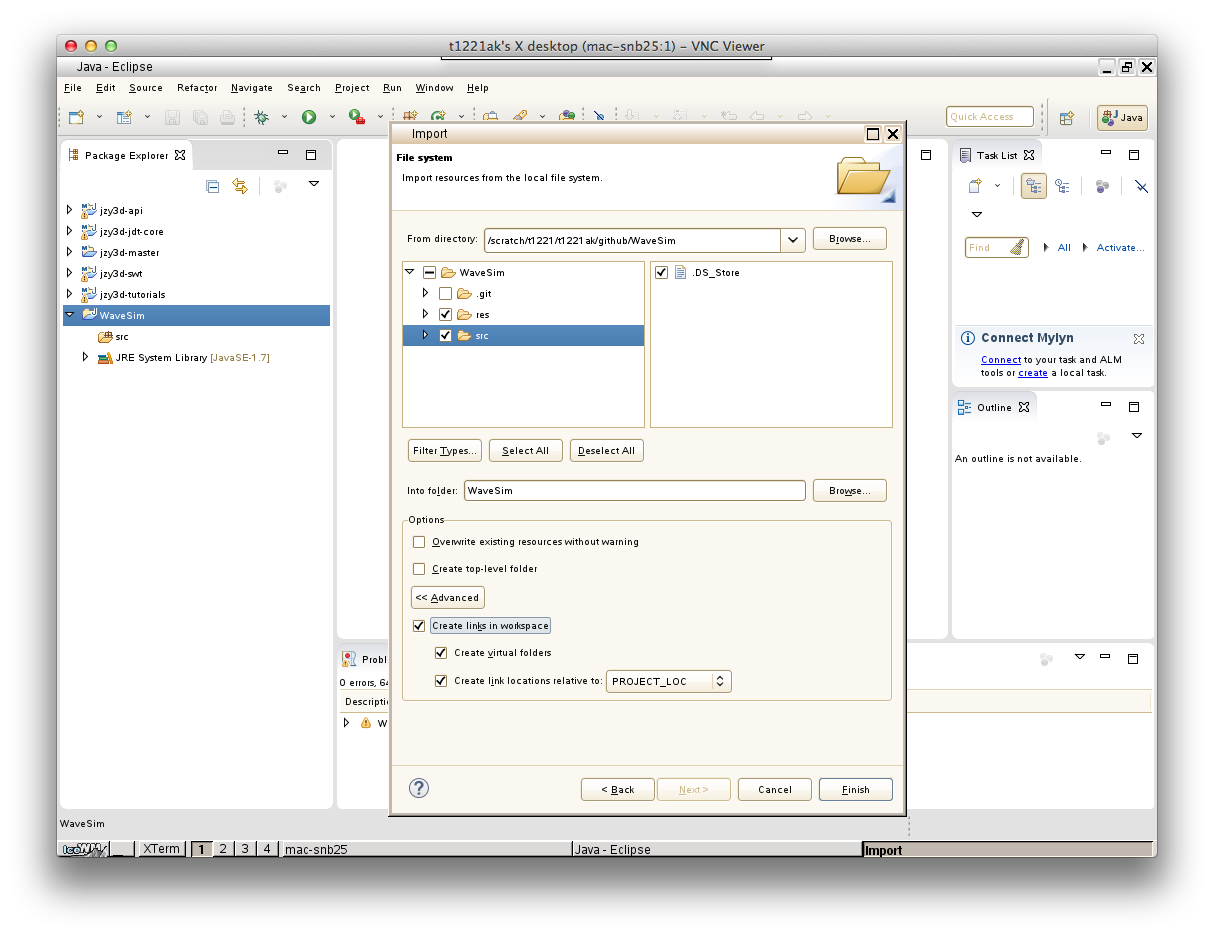Viewport: 1214px width, 936px height.
Task: Enable Overwrite existing resources without warning
Action: pyautogui.click(x=419, y=542)
